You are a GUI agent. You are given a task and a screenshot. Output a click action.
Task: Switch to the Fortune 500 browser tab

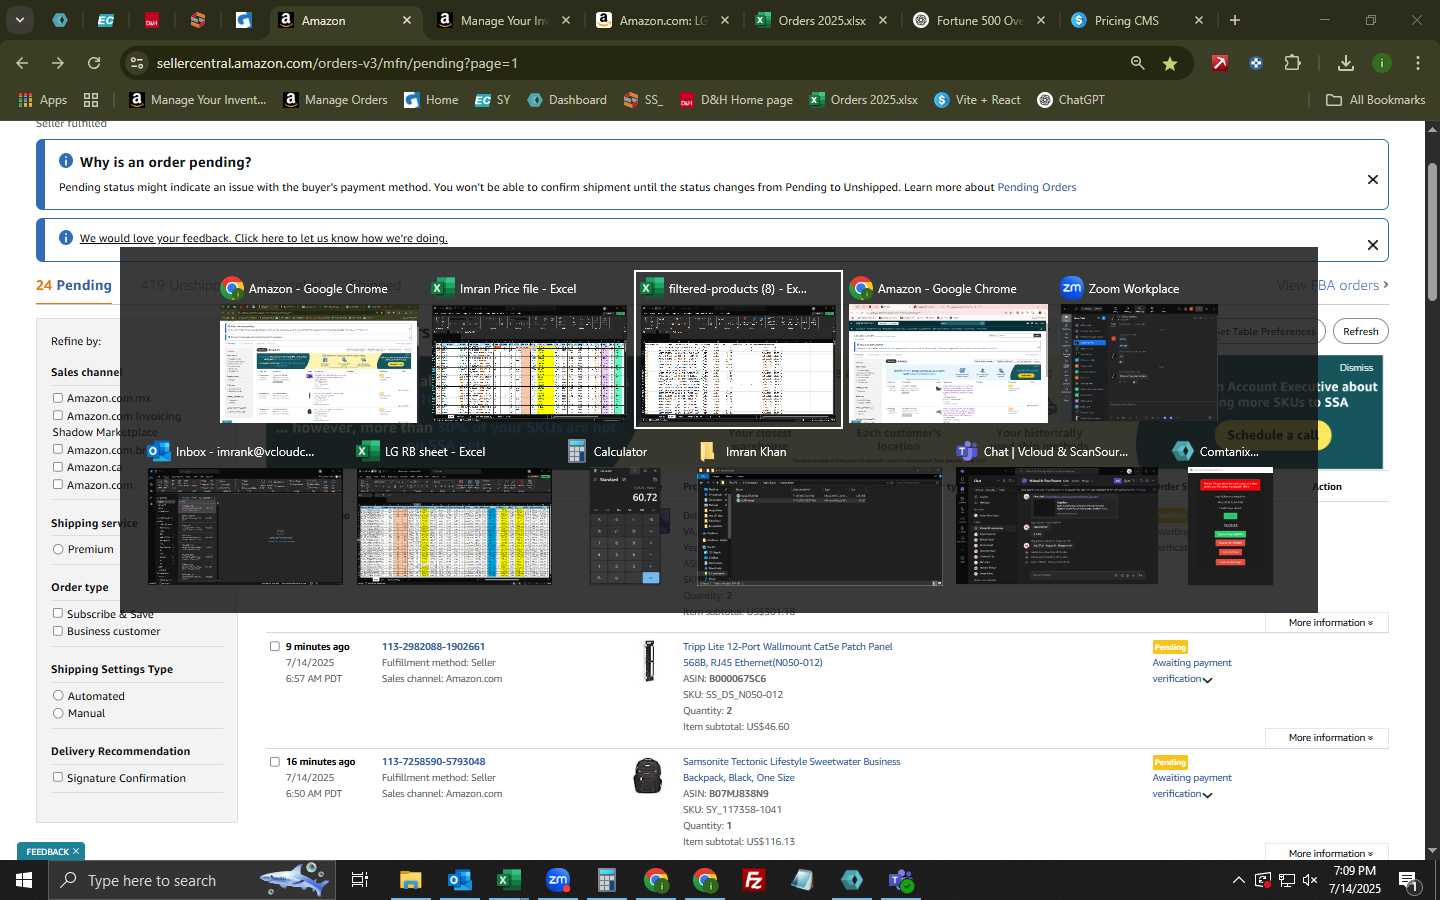980,20
